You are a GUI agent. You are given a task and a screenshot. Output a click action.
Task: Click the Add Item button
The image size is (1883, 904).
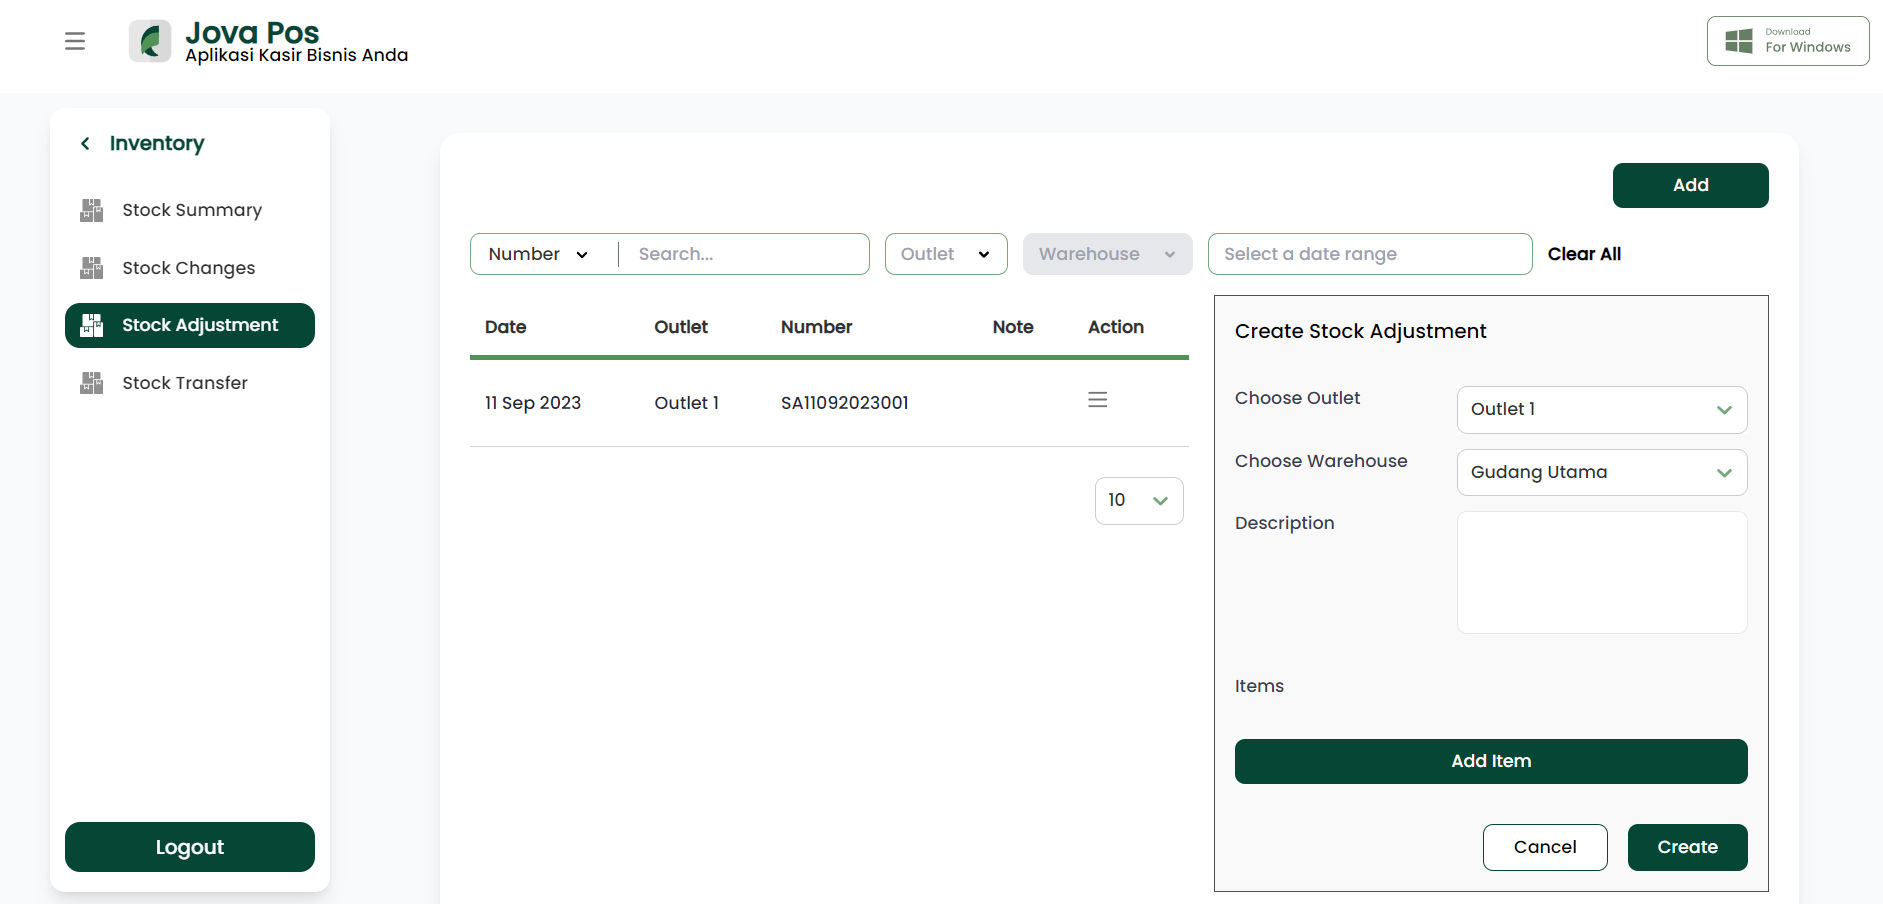pyautogui.click(x=1491, y=762)
